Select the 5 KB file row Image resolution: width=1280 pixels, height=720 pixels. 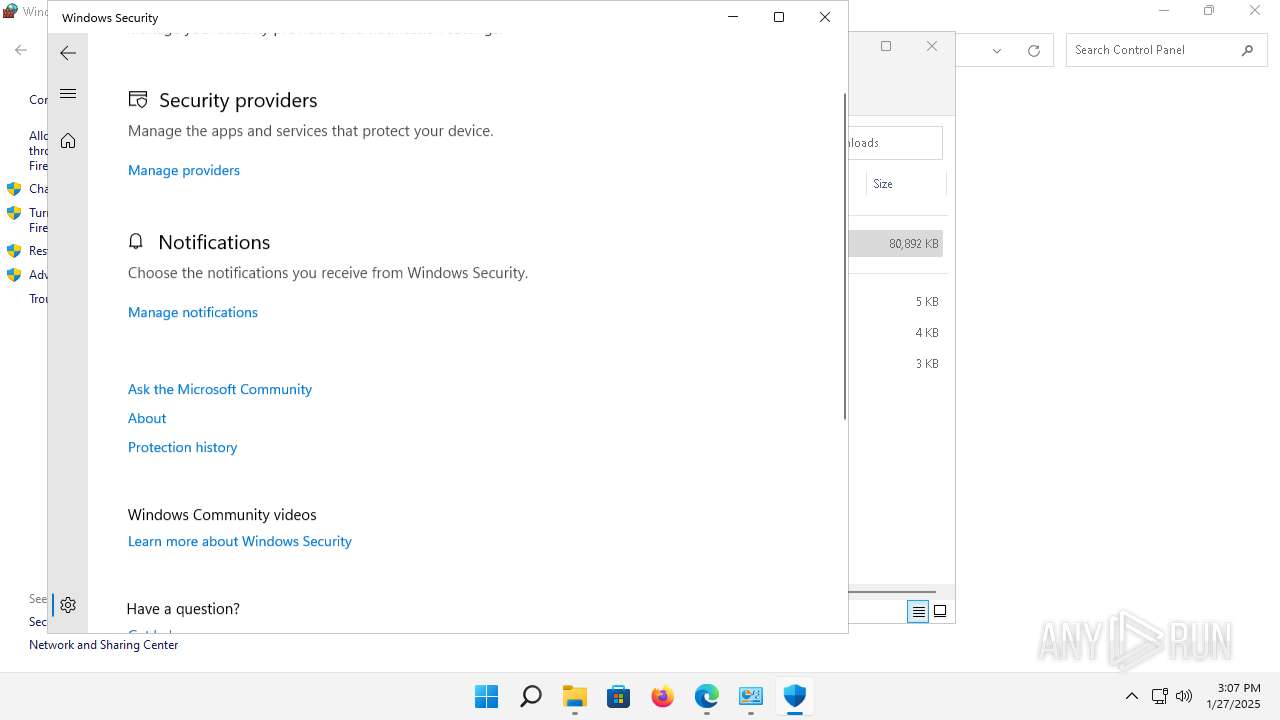point(896,302)
